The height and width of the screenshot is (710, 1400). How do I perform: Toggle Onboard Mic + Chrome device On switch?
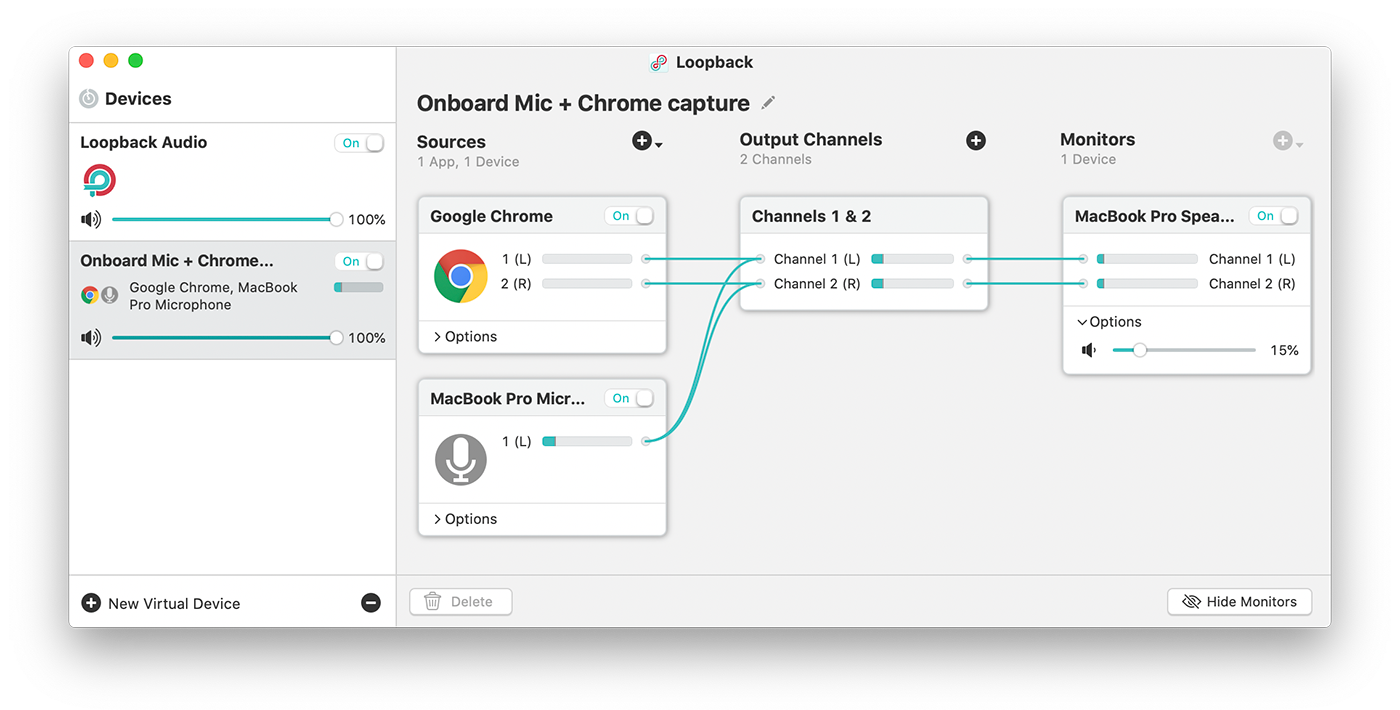[x=360, y=261]
